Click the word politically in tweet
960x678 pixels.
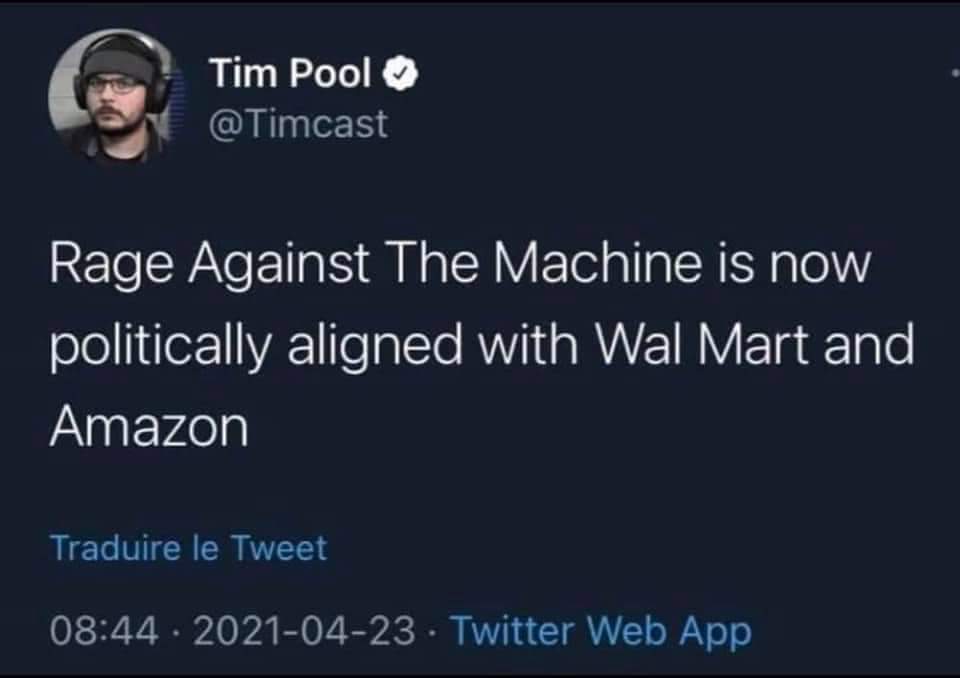tap(160, 348)
